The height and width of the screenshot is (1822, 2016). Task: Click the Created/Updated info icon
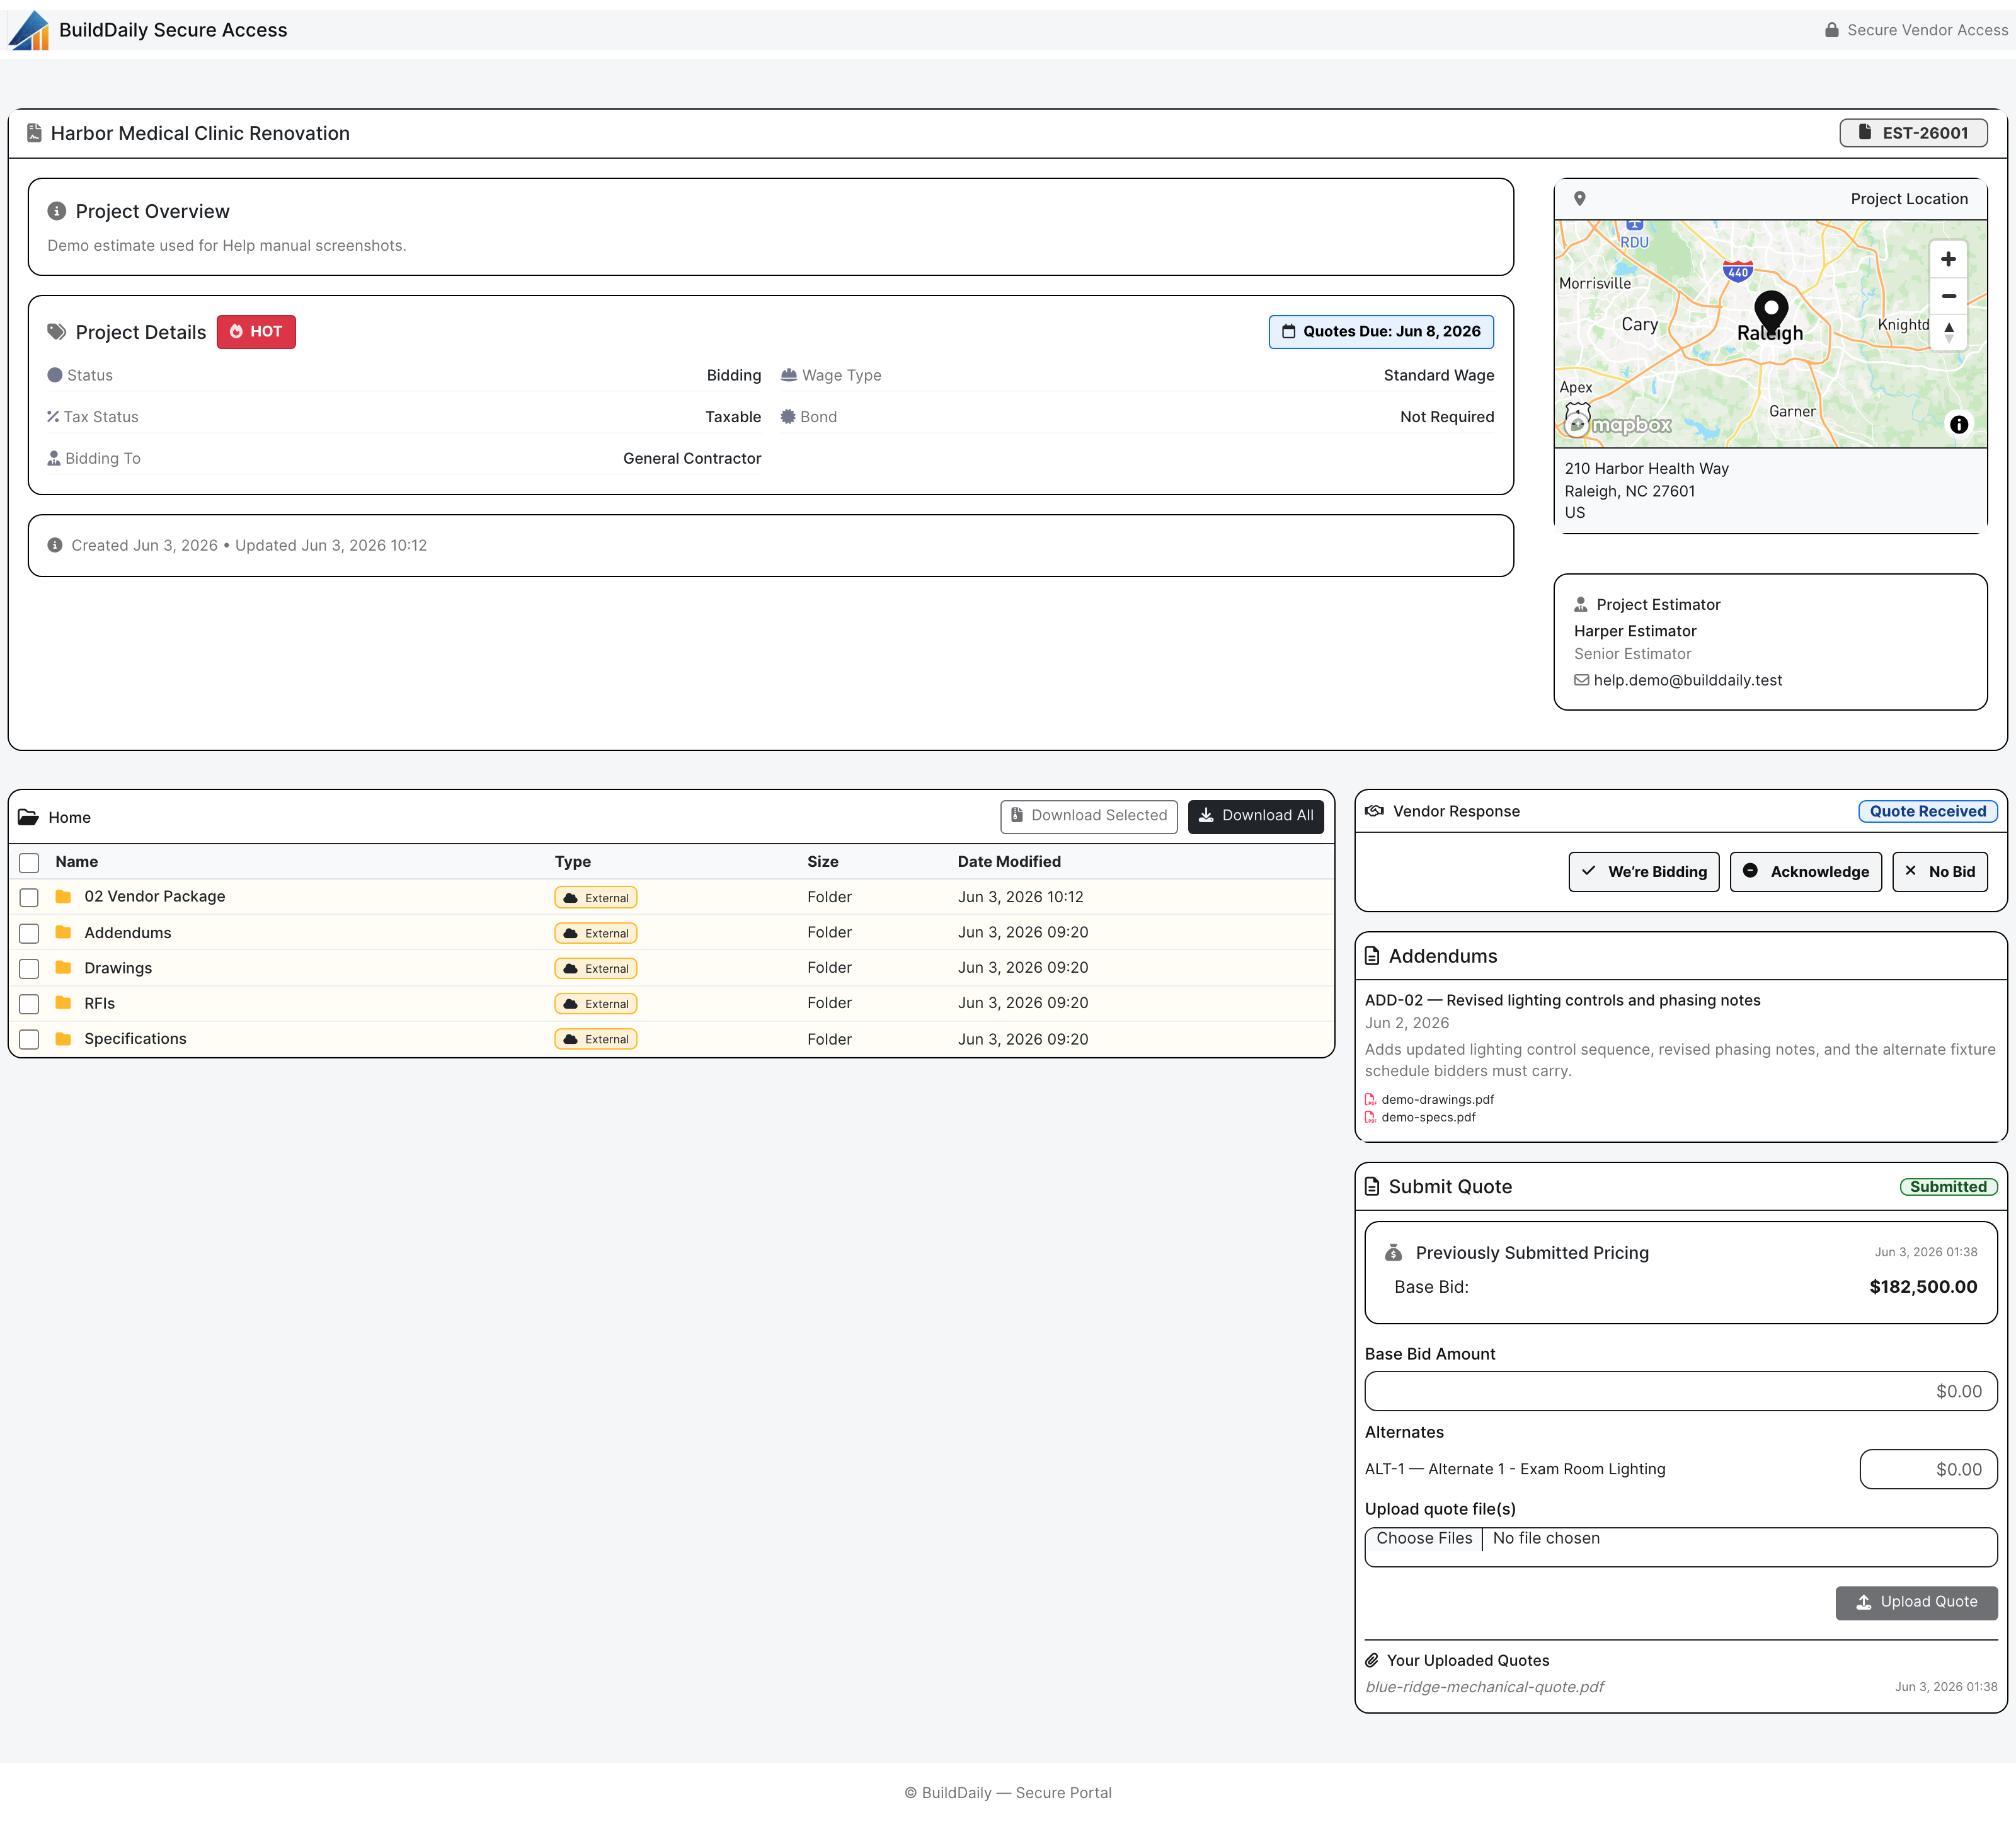click(x=55, y=545)
